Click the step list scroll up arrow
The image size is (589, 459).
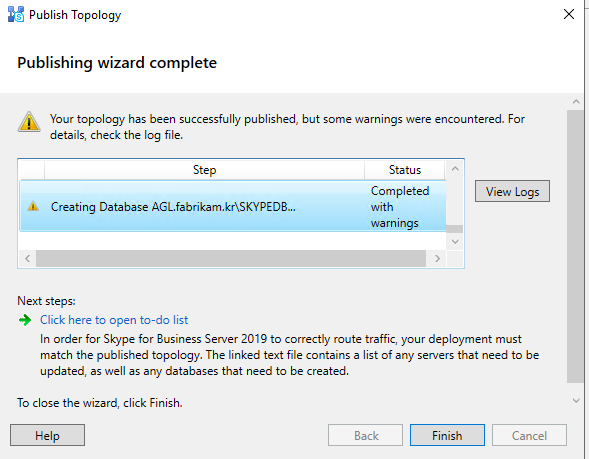pos(455,169)
